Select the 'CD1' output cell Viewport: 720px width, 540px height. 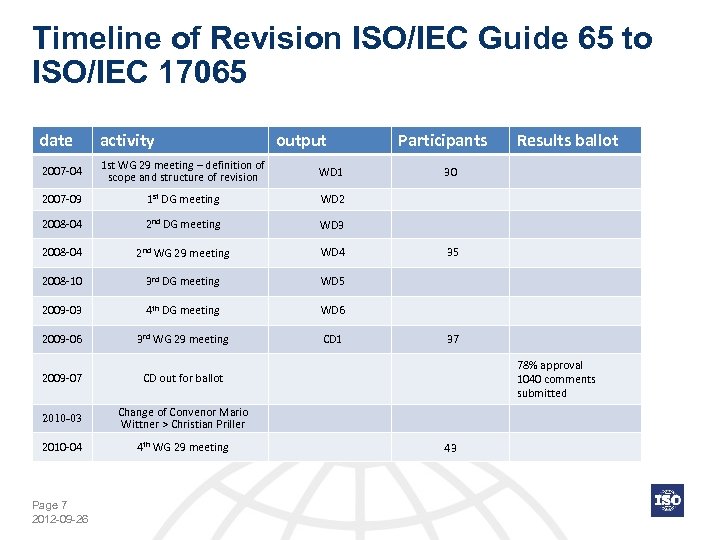[x=330, y=339]
